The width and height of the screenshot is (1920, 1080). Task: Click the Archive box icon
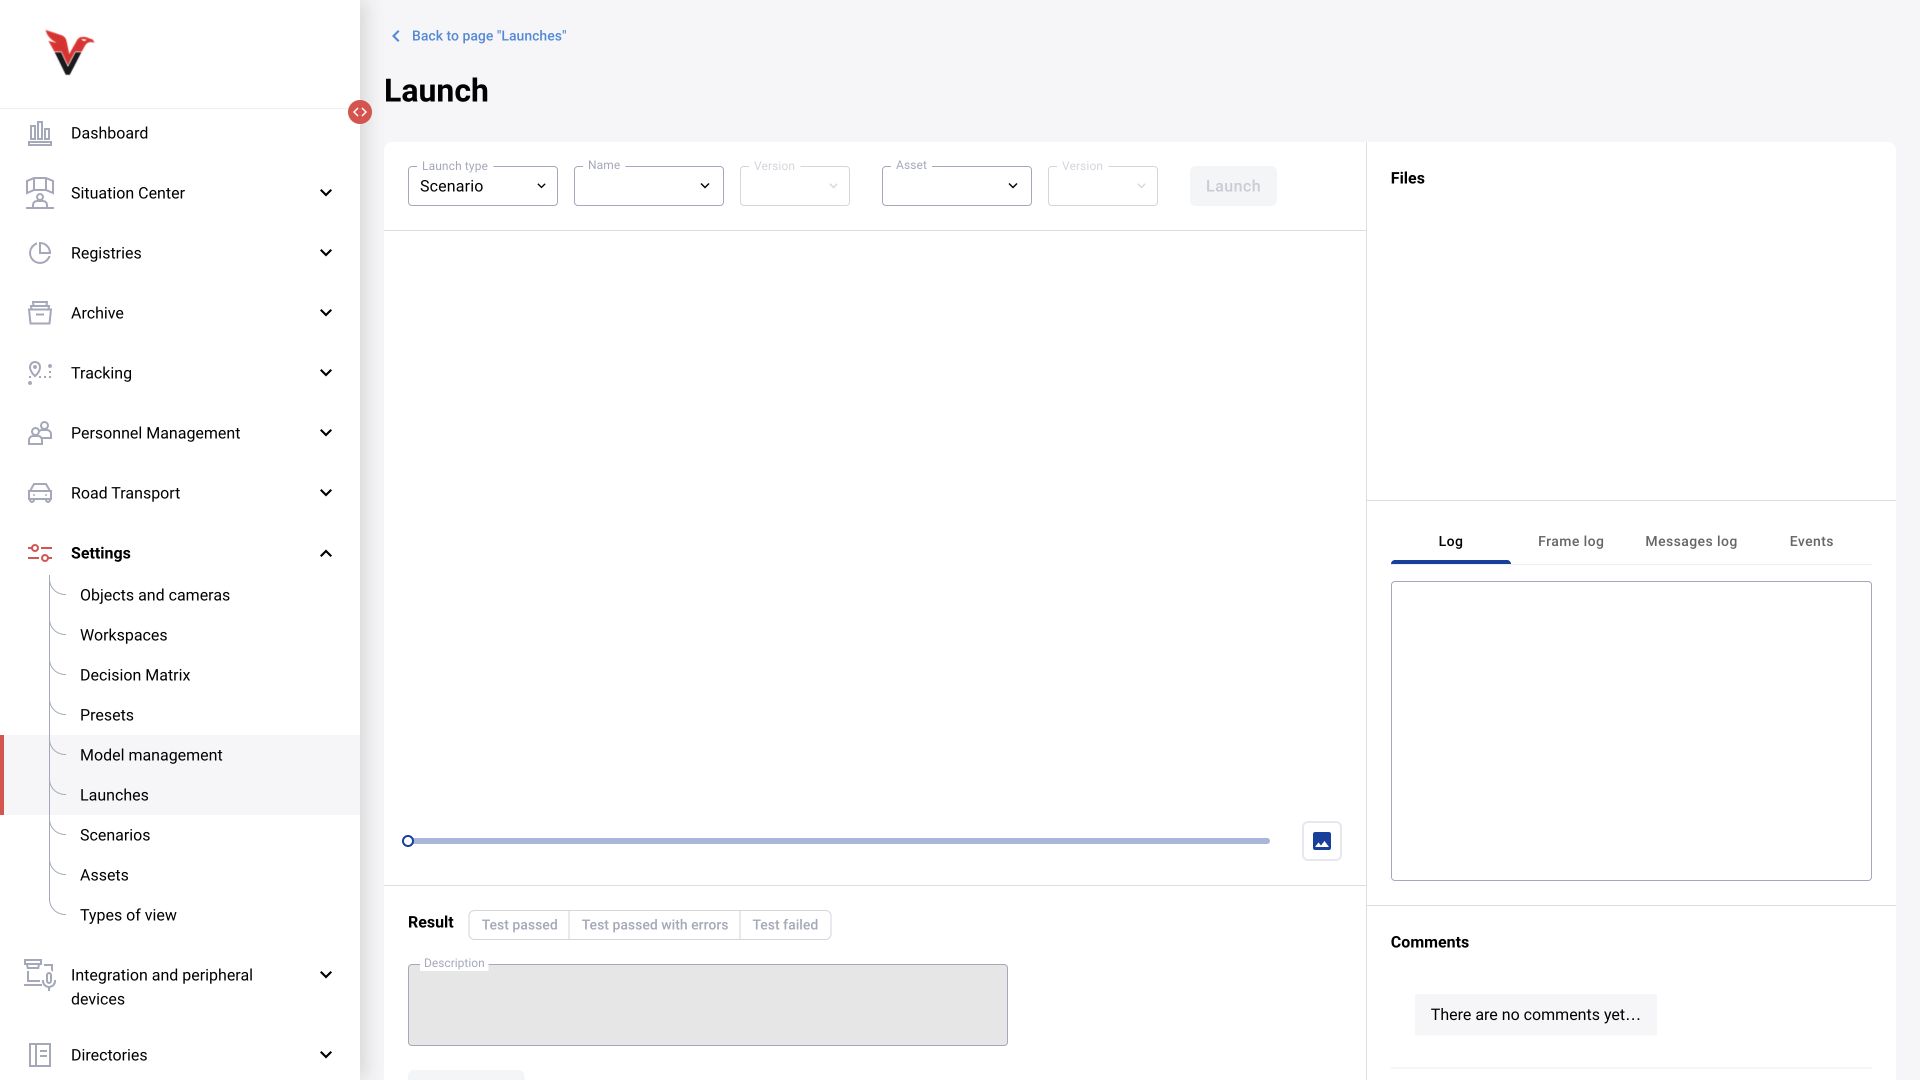tap(40, 313)
